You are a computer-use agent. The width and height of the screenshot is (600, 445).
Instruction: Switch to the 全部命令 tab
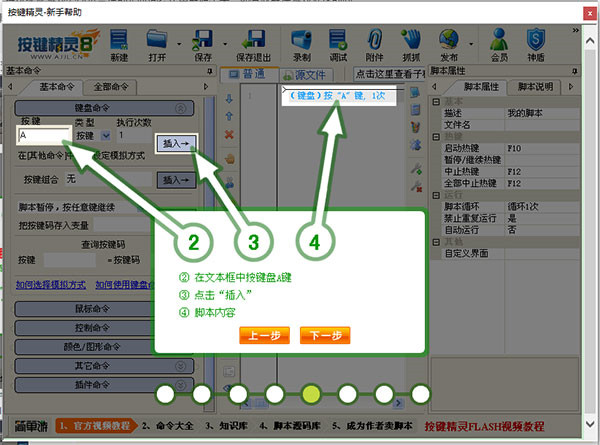pyautogui.click(x=111, y=87)
